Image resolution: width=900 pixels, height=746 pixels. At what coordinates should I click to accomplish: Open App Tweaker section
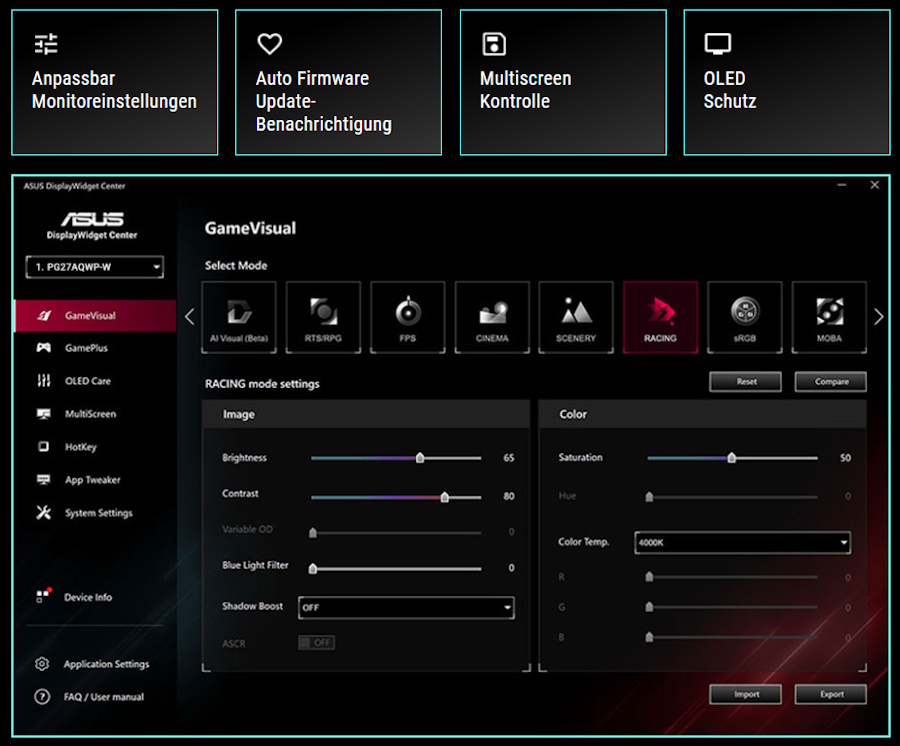point(95,480)
